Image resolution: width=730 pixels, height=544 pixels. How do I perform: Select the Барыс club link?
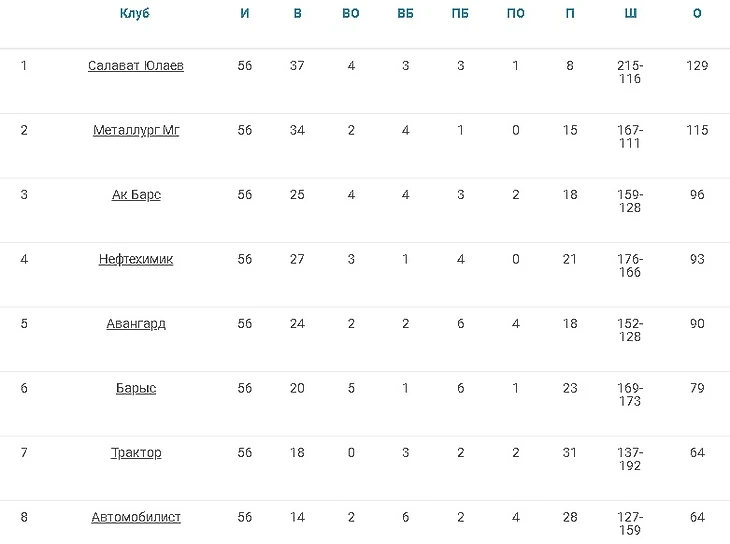135,388
